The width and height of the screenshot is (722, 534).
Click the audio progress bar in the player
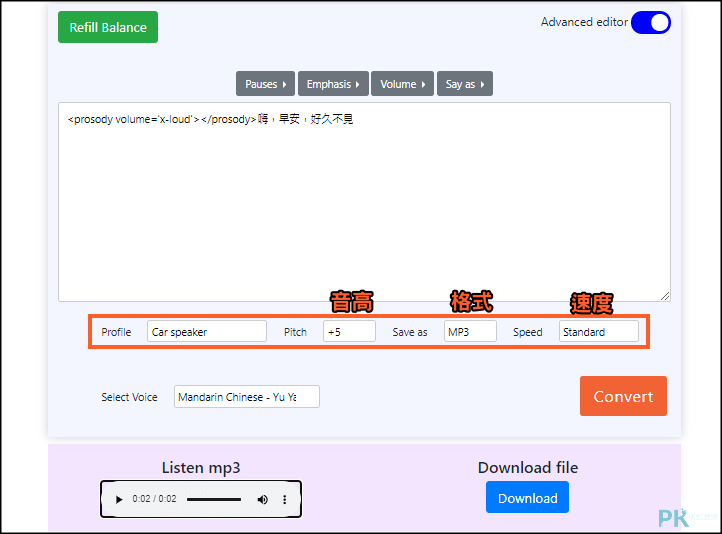[214, 499]
